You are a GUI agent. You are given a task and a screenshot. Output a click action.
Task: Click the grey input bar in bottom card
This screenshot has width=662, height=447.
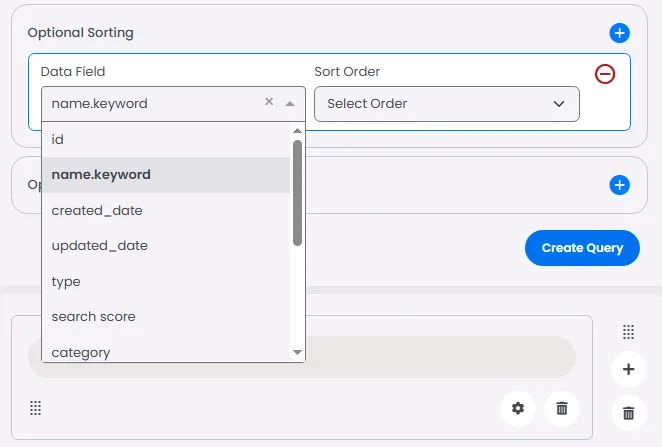click(x=440, y=357)
